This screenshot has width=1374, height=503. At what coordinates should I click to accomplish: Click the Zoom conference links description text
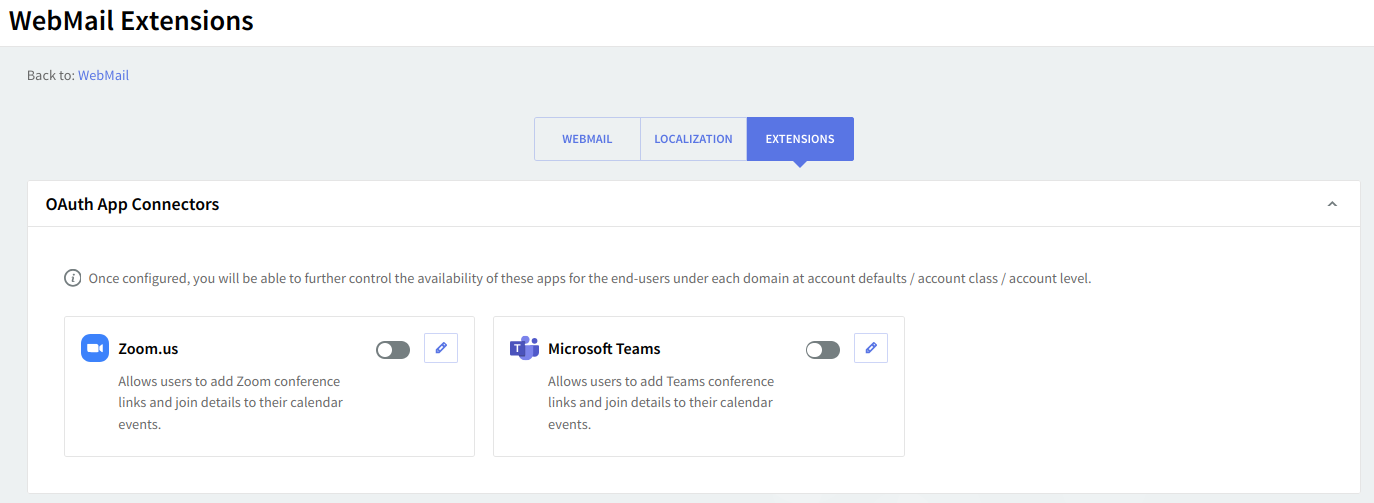(x=230, y=402)
